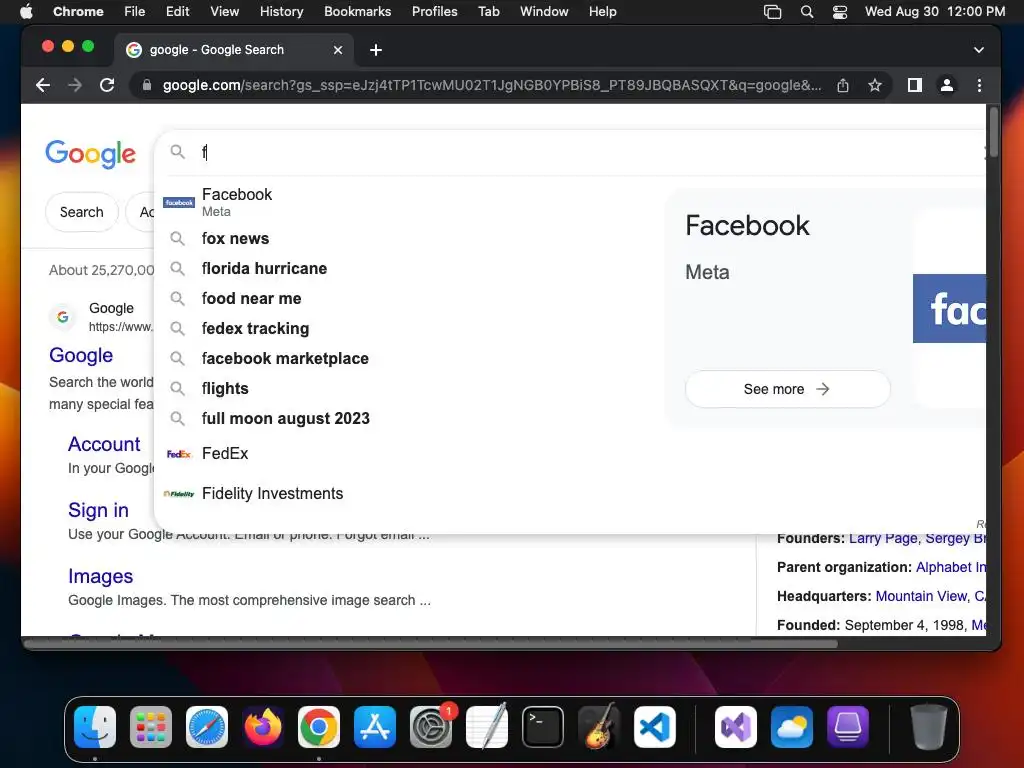Open the Chrome application menu

click(x=78, y=12)
